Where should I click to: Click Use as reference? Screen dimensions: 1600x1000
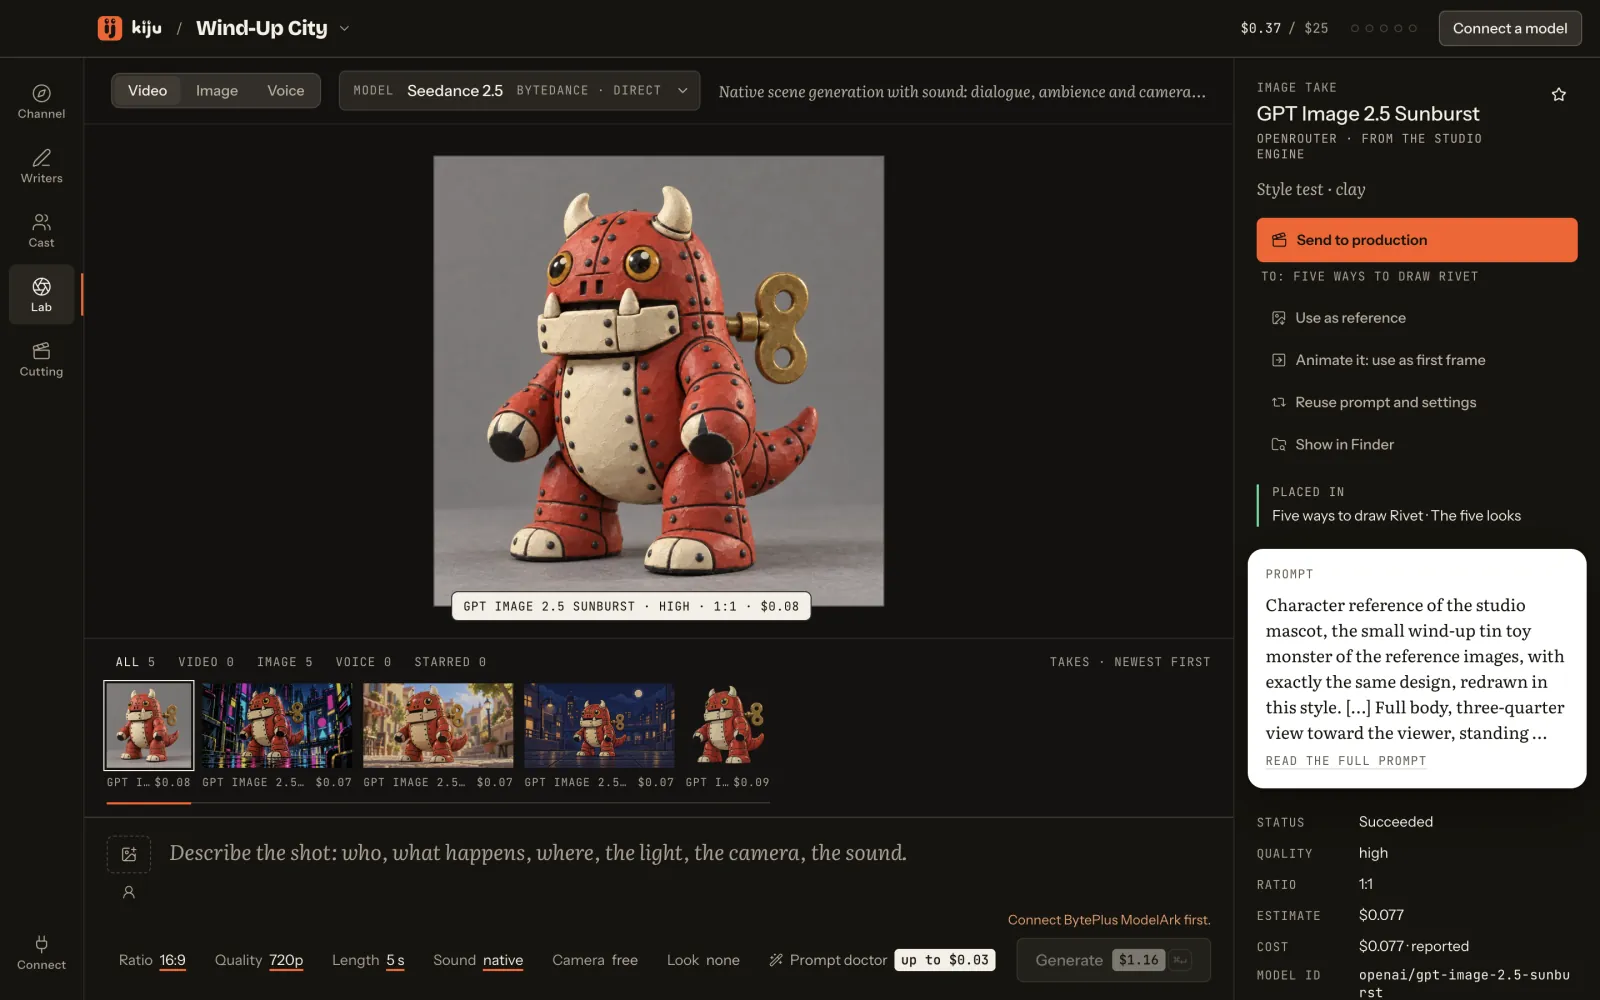pyautogui.click(x=1416, y=318)
